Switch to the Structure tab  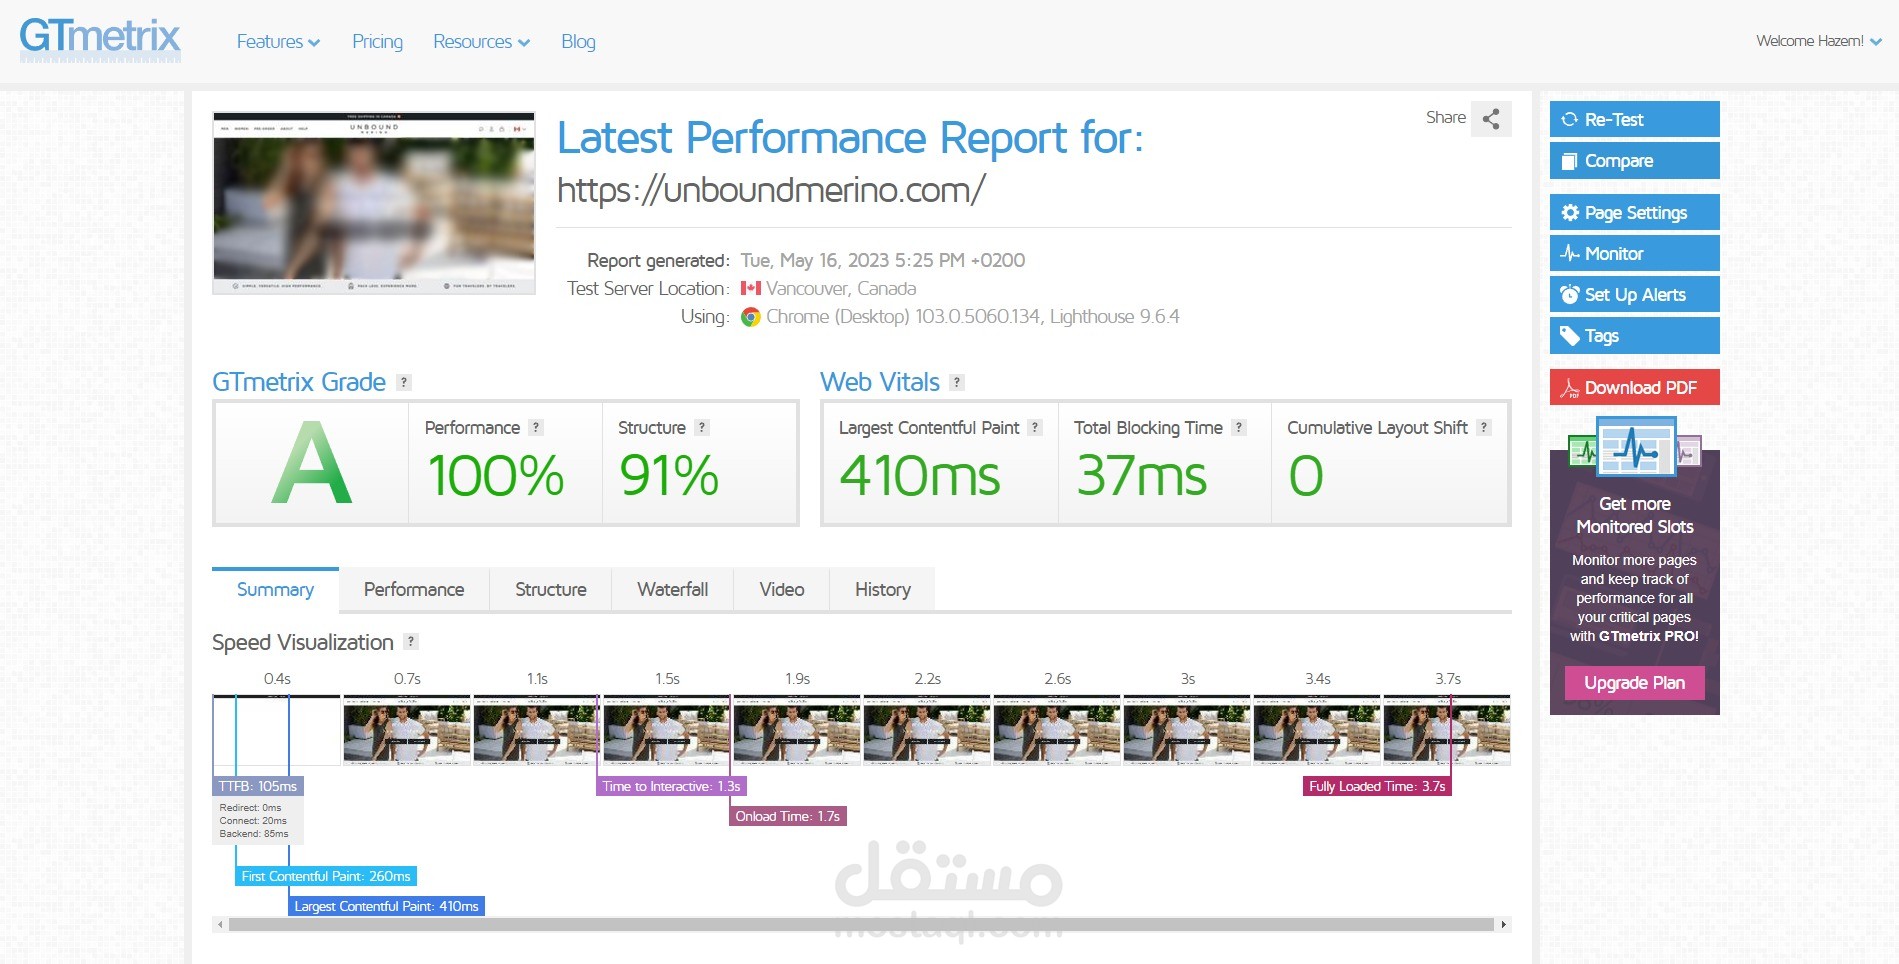(x=551, y=589)
